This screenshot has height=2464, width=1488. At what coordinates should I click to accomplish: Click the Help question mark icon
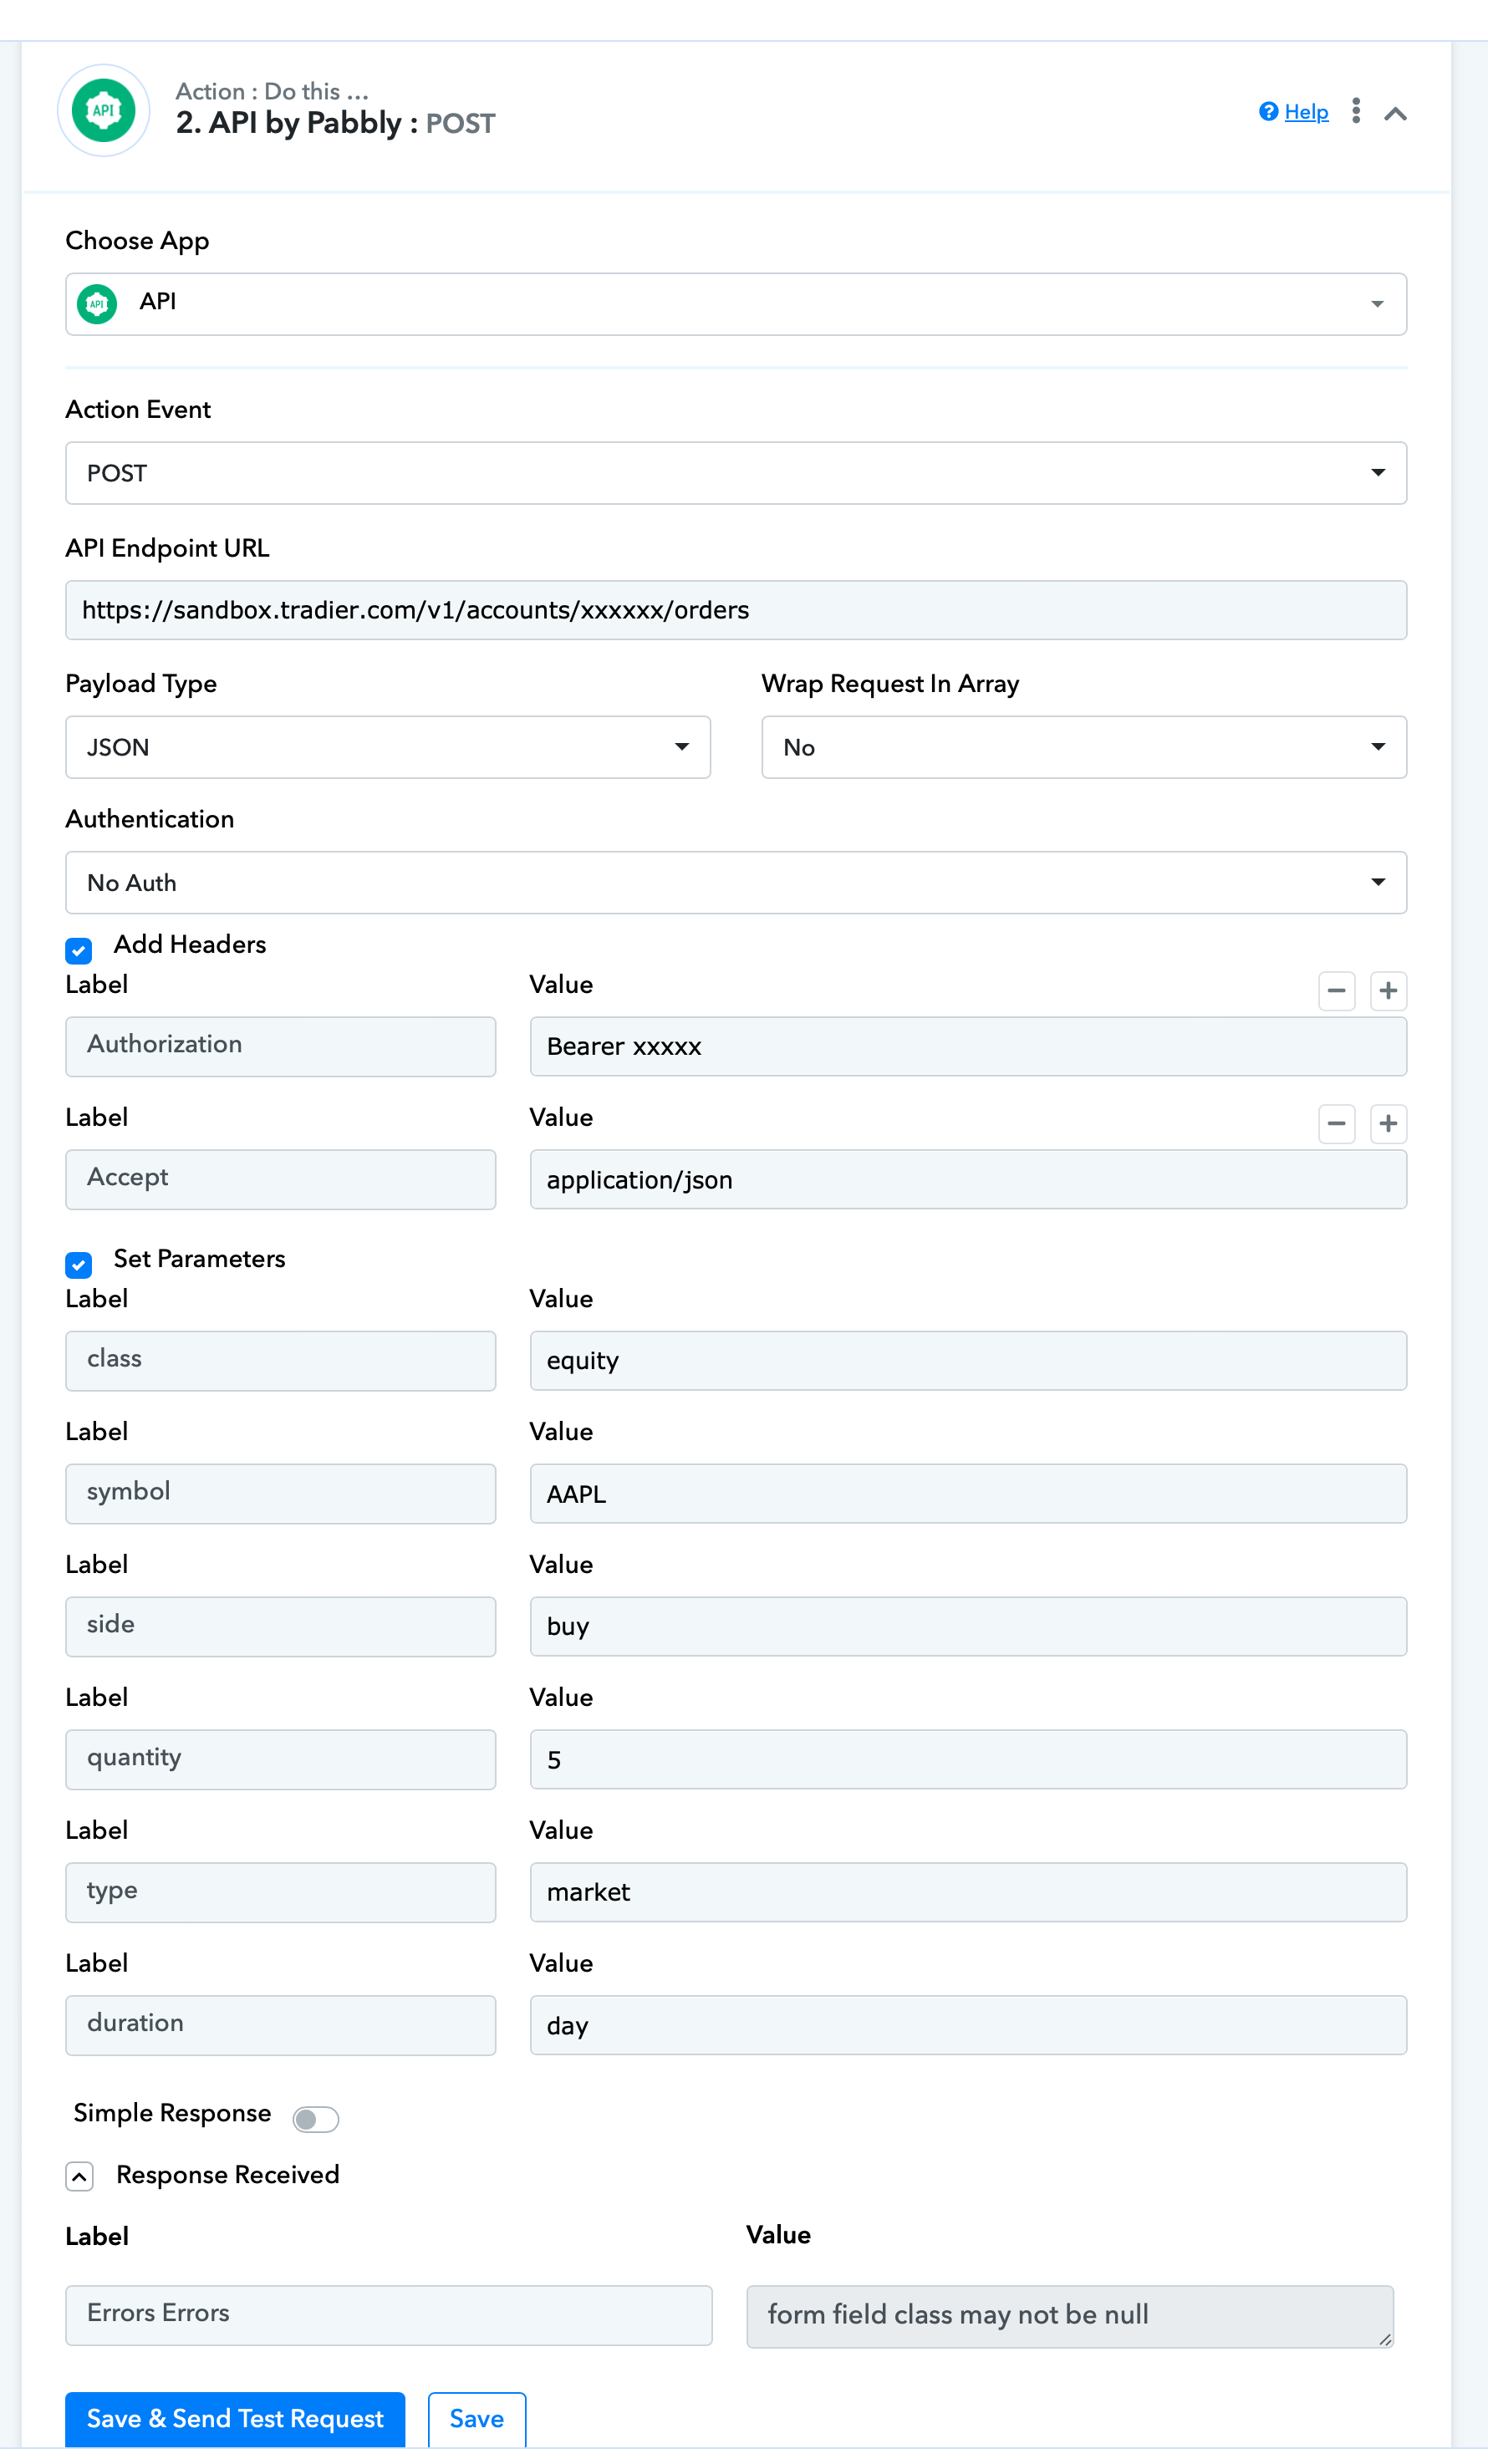(1269, 111)
